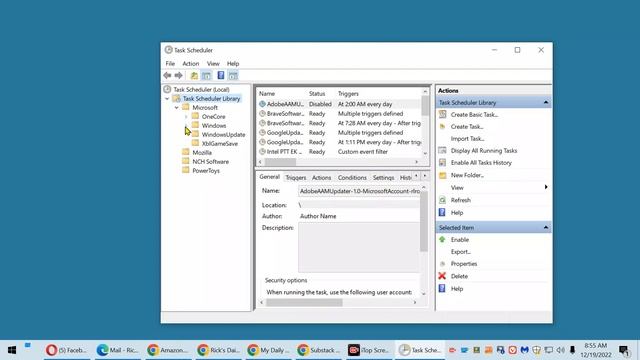Toggle the Show/Hide Console Tree toolbar icon
This screenshot has height=360, width=640.
point(207,76)
